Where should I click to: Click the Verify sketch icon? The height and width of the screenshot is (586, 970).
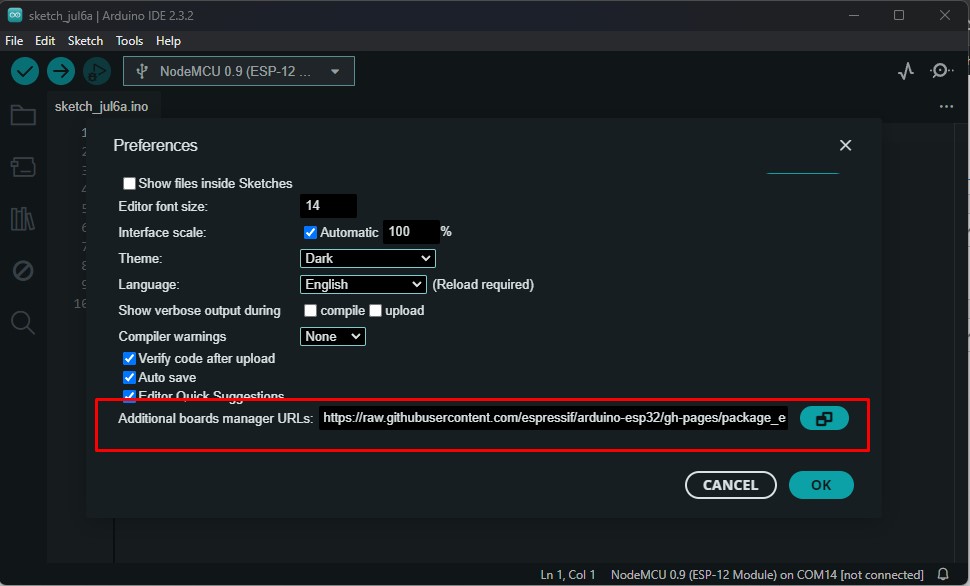(x=23, y=70)
